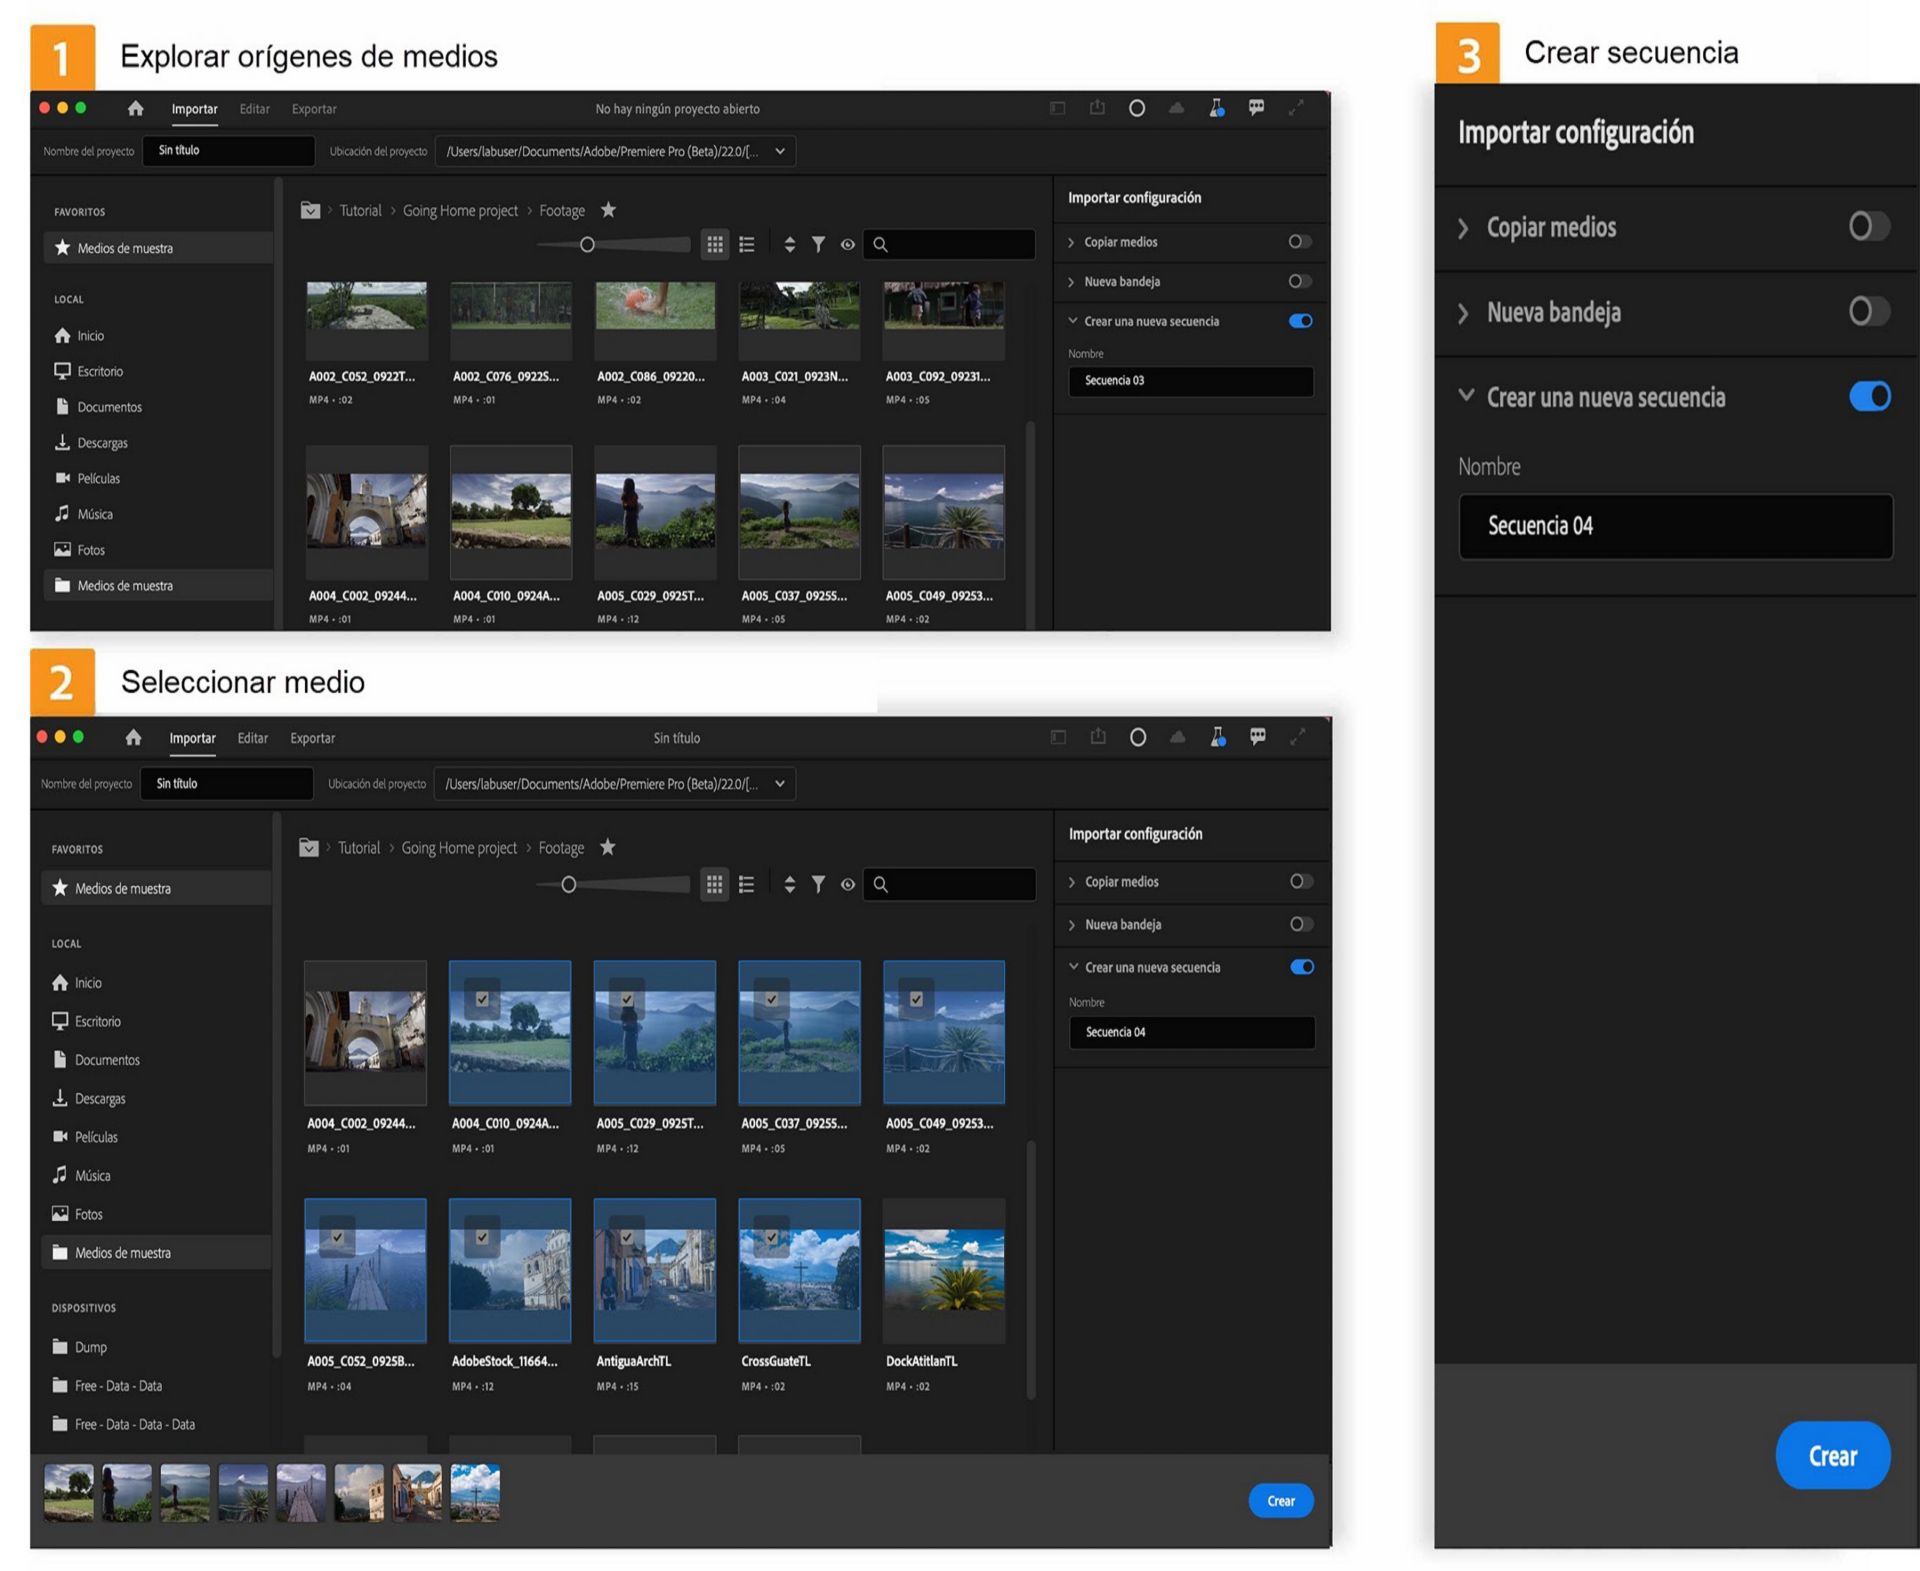1920x1571 pixels.
Task: Click the magnifying glass search icon
Action: coord(881,243)
